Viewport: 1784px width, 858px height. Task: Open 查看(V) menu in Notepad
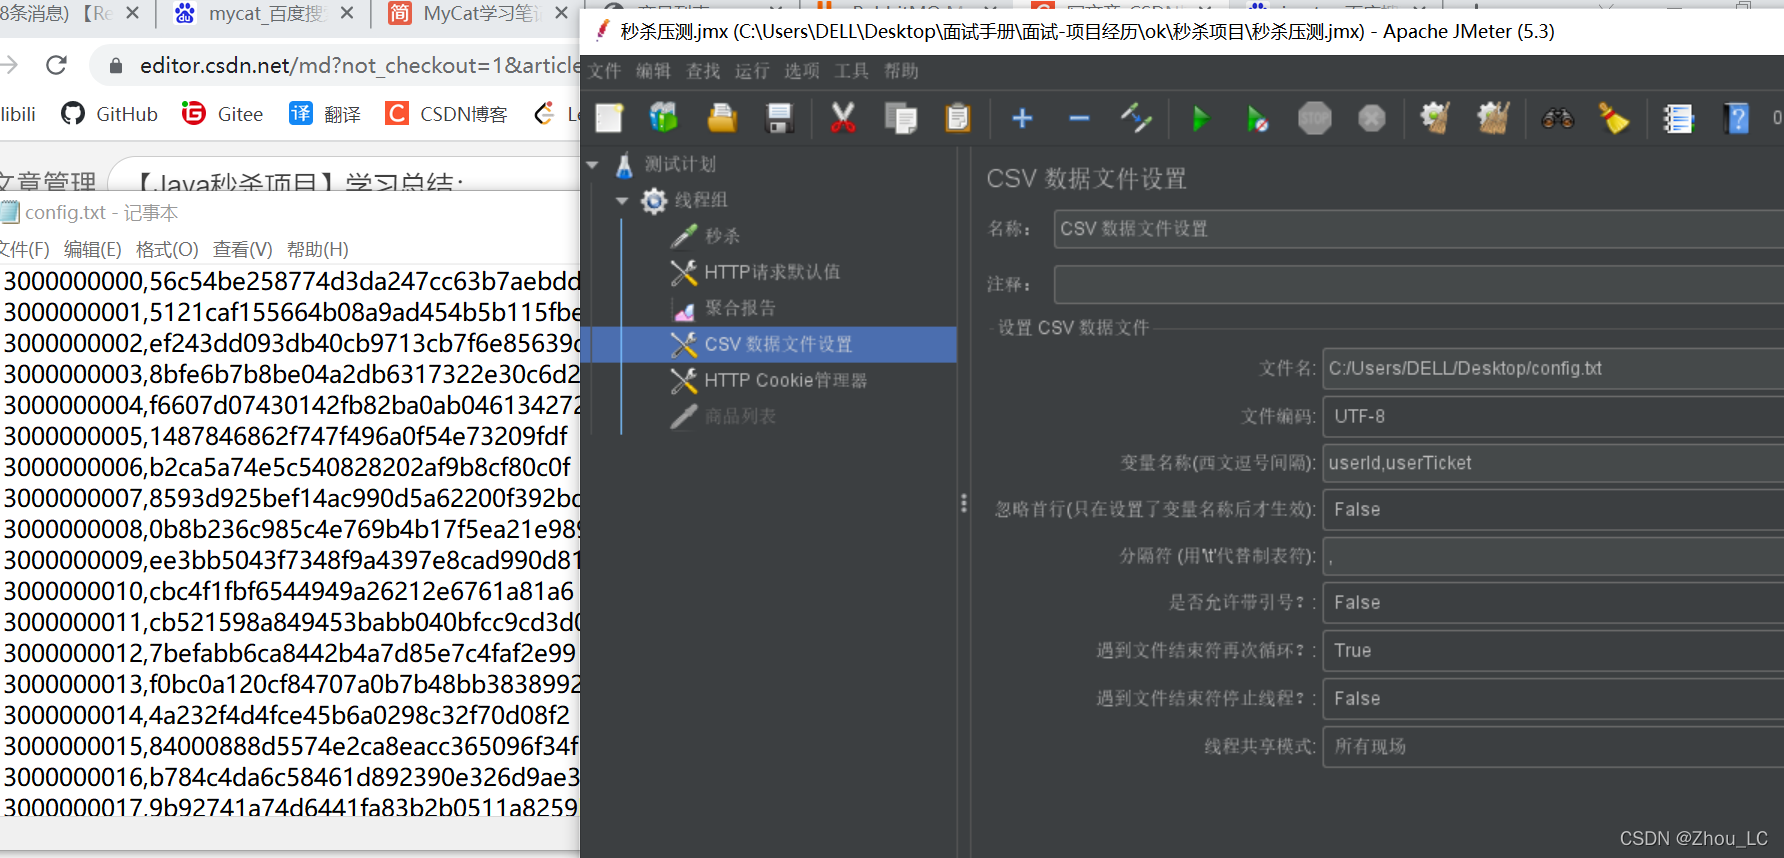point(242,249)
